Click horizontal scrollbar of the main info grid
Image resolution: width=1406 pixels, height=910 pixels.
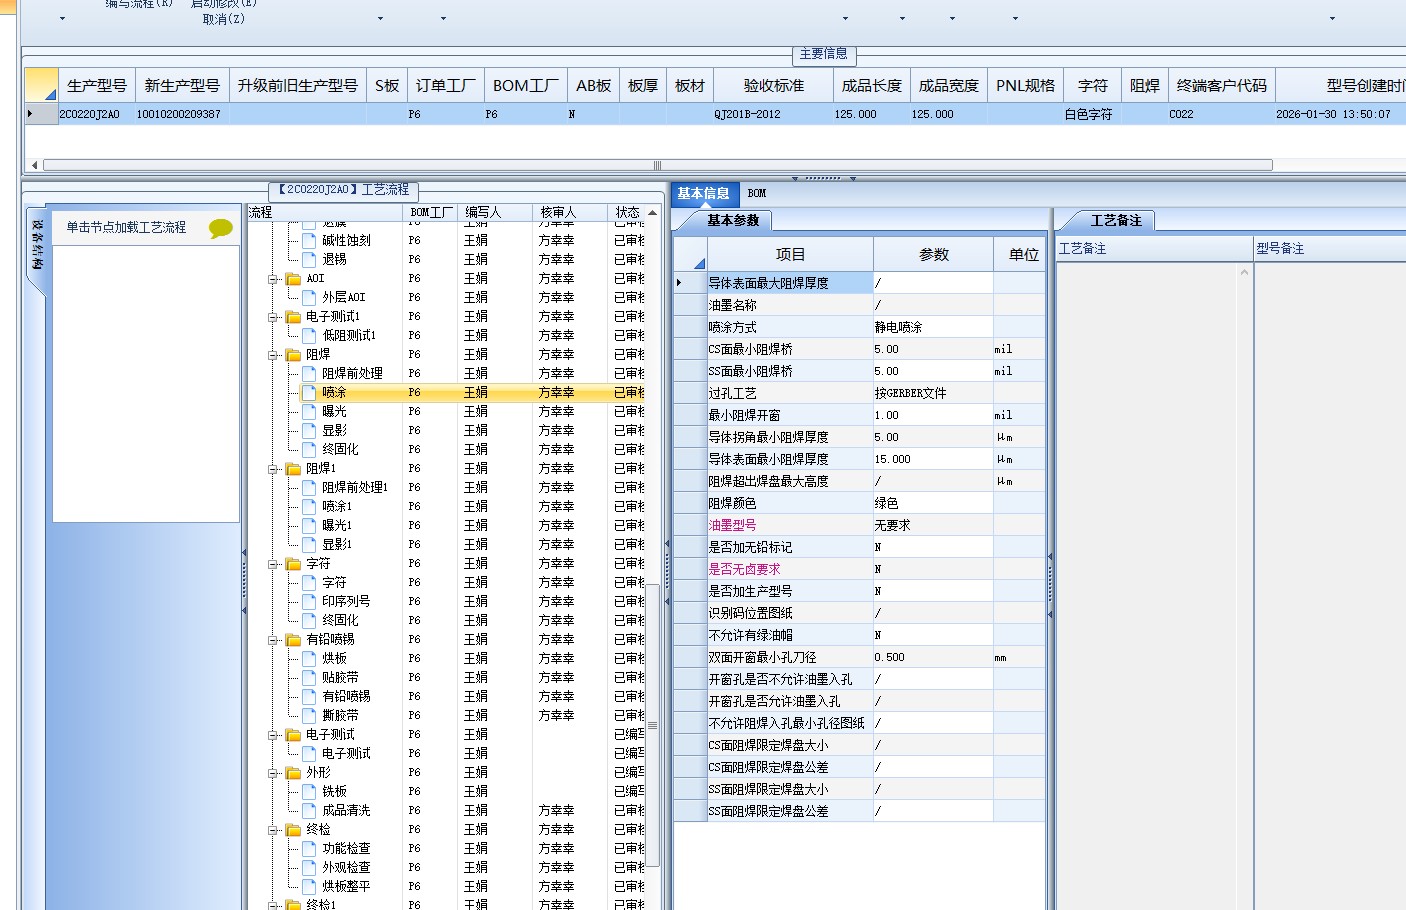pyautogui.click(x=657, y=165)
